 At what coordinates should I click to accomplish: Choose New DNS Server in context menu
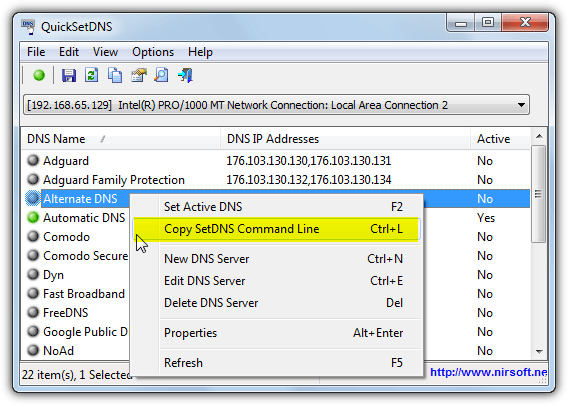pos(276,259)
